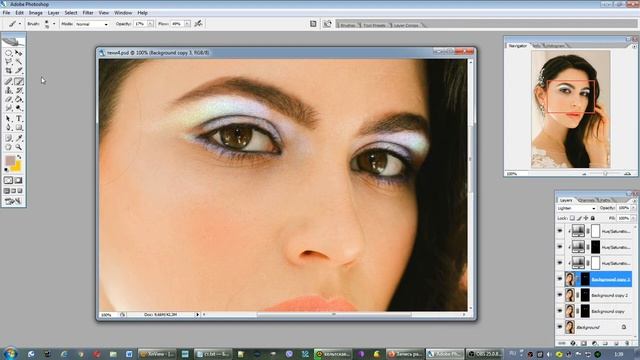Hide the Background copy 2 layer
This screenshot has height=360, width=640.
point(560,295)
